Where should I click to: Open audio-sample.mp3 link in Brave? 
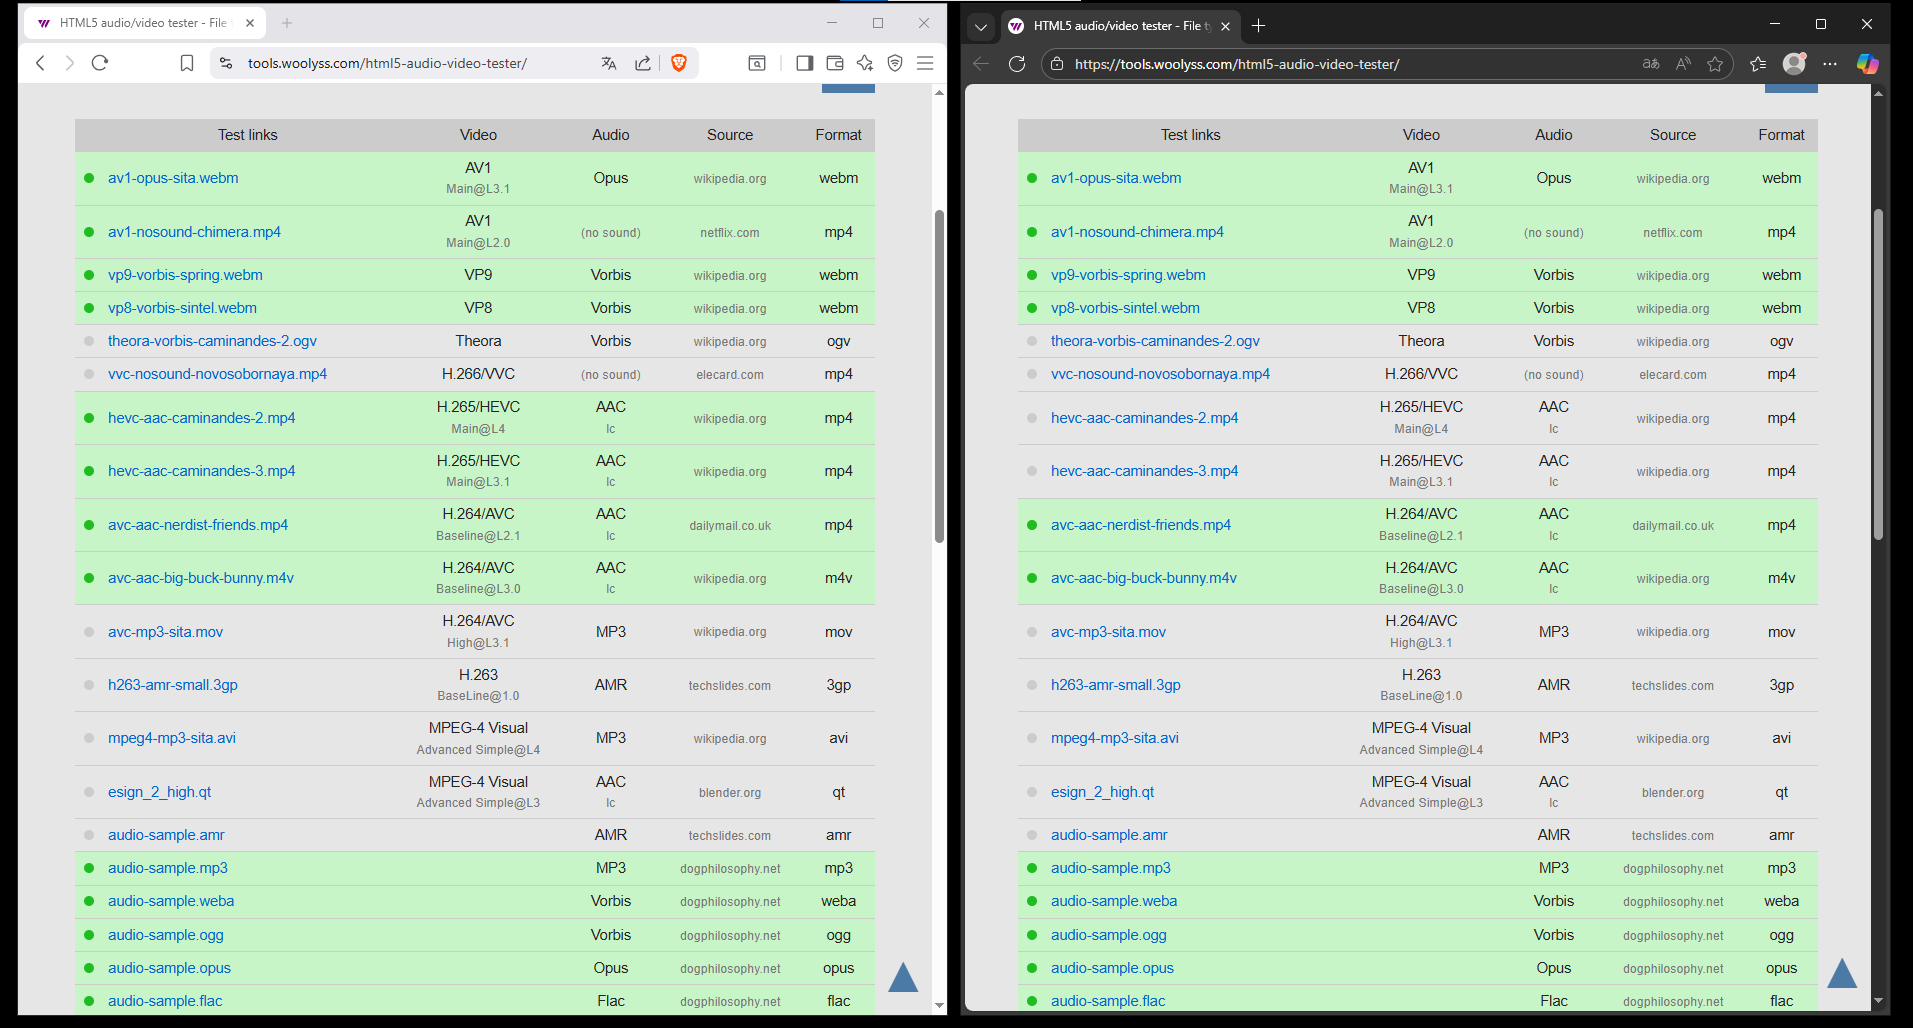[x=168, y=868]
